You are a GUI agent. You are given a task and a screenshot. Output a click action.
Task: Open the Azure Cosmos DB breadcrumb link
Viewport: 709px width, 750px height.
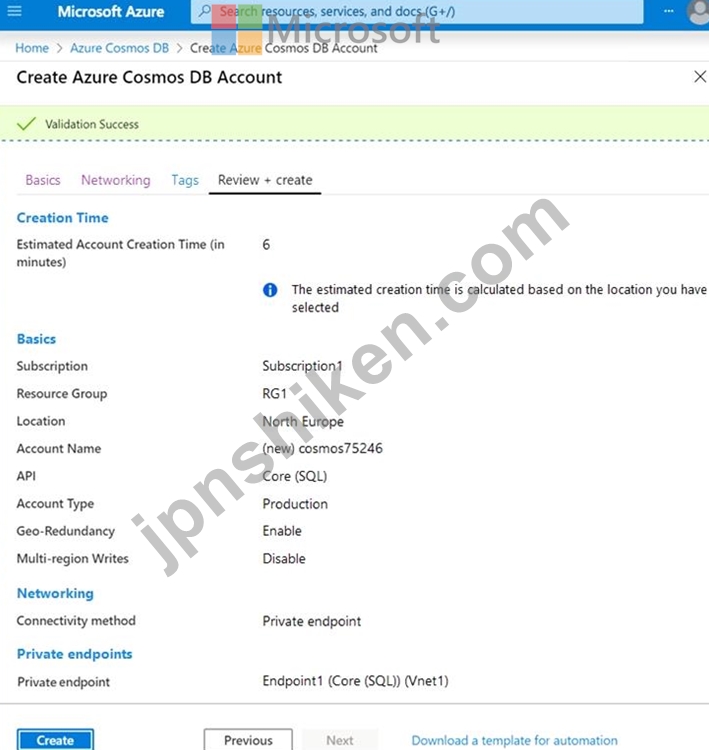click(120, 48)
